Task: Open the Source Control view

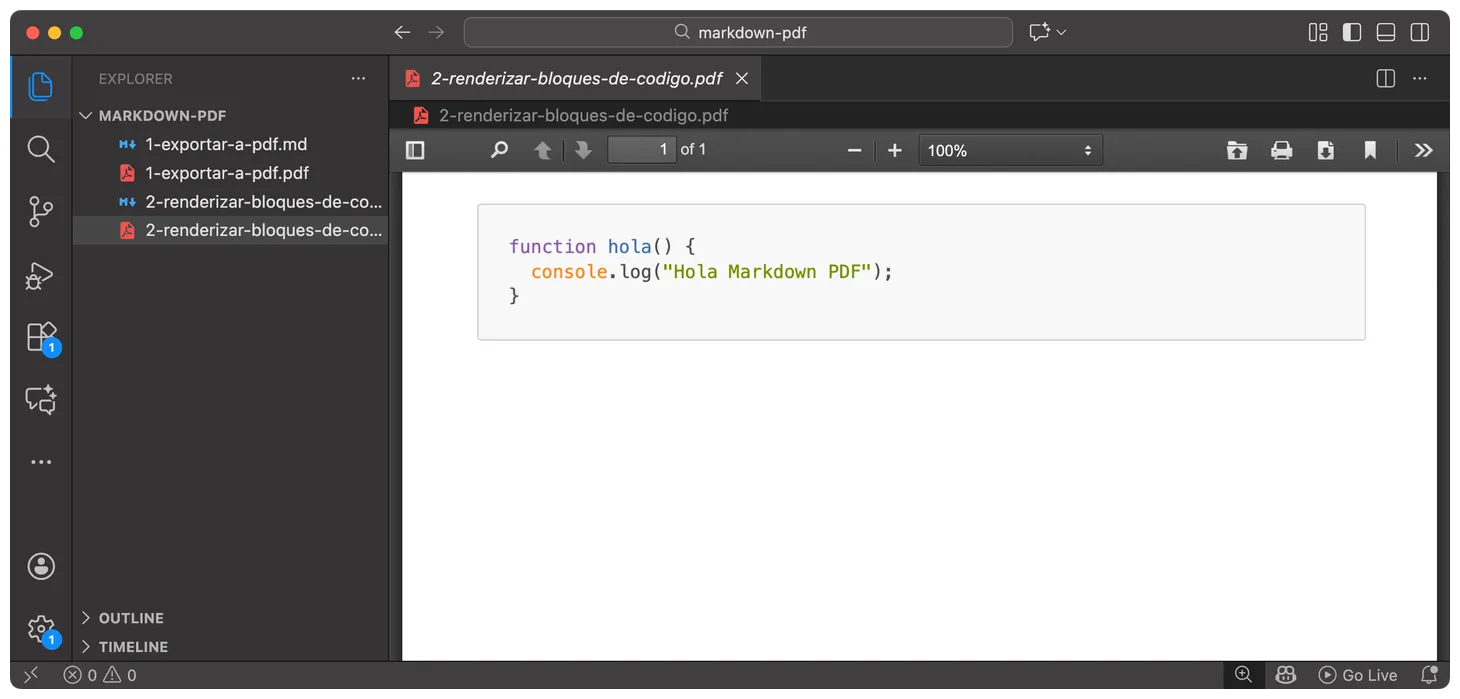Action: 41,211
